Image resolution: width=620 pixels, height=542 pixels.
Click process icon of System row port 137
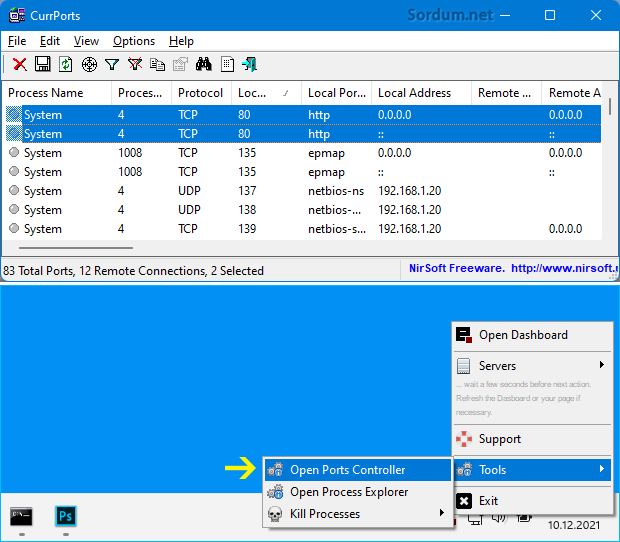(14, 191)
